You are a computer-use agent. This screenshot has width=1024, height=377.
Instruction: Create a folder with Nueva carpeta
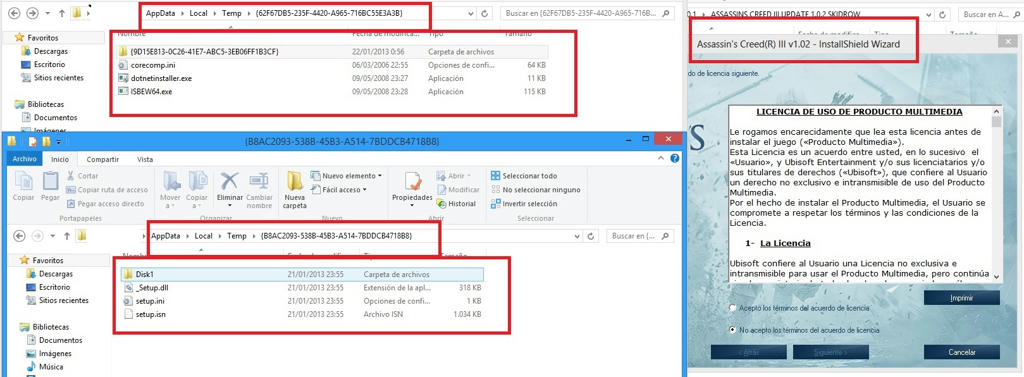(295, 189)
